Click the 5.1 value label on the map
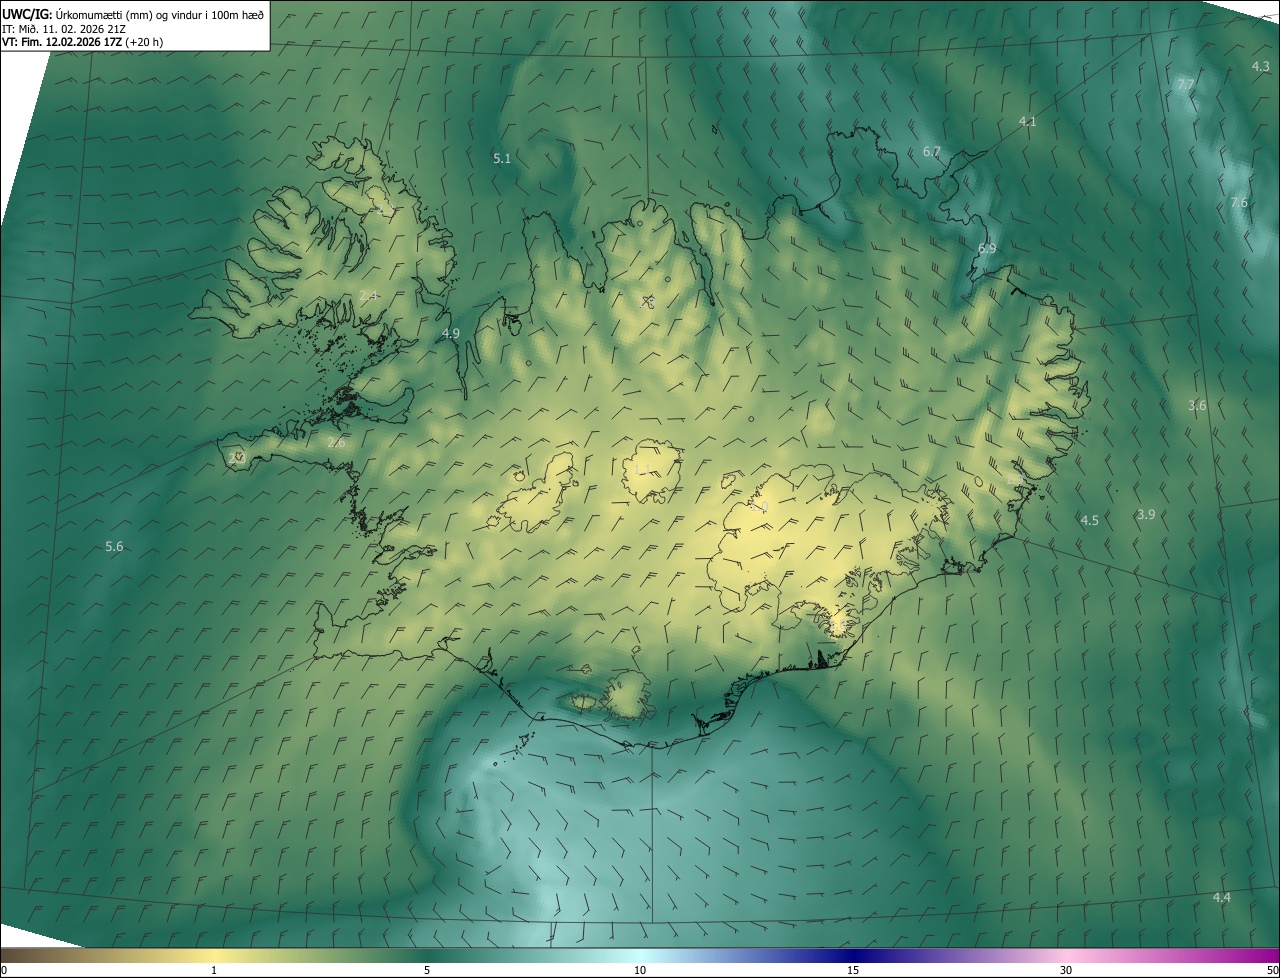This screenshot has height=978, width=1280. [502, 158]
